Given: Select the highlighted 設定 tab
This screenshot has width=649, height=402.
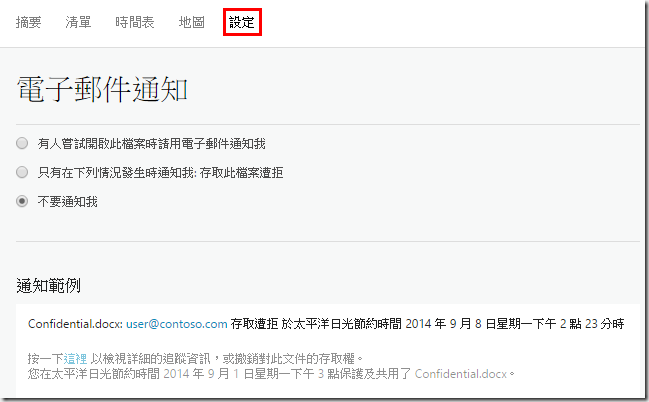Looking at the screenshot, I should click(x=242, y=22).
